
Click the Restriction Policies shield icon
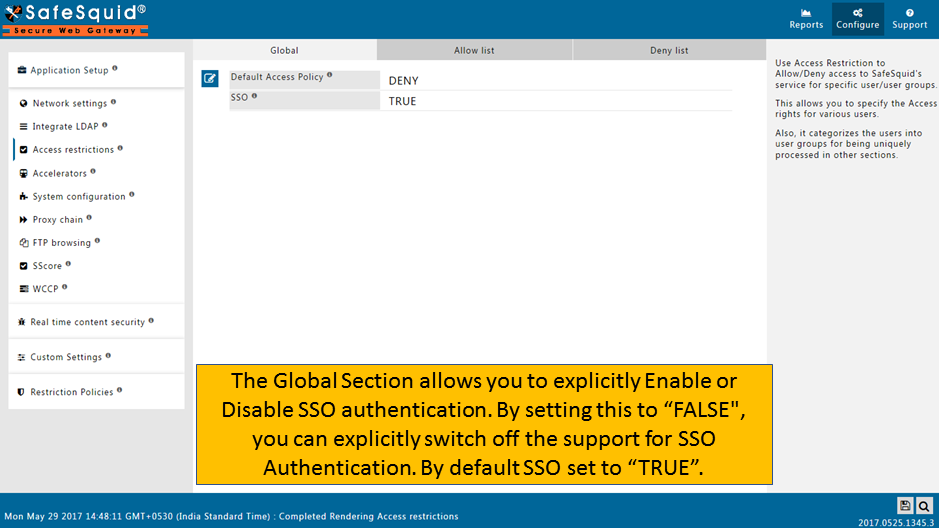click(x=21, y=392)
